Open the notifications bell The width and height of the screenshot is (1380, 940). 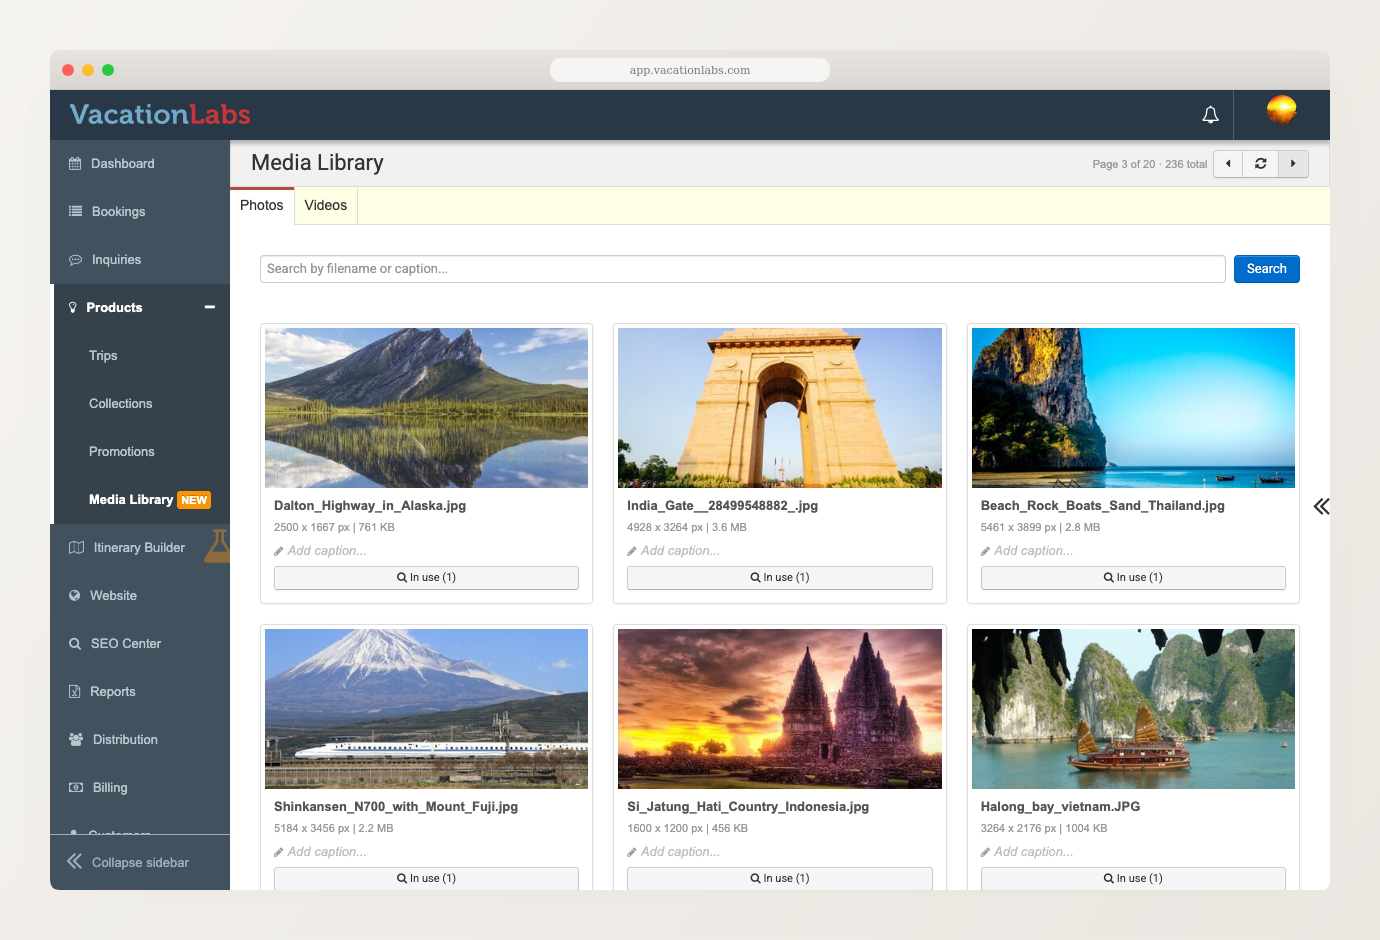tap(1210, 115)
